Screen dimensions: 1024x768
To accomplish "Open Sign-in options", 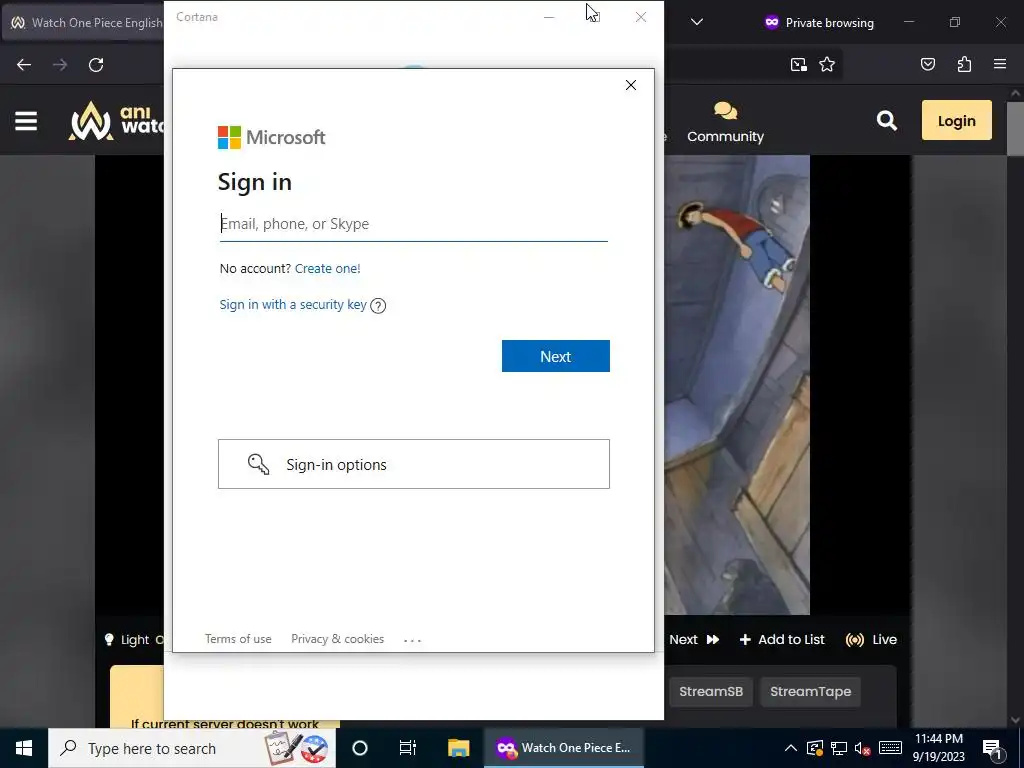I will point(413,464).
